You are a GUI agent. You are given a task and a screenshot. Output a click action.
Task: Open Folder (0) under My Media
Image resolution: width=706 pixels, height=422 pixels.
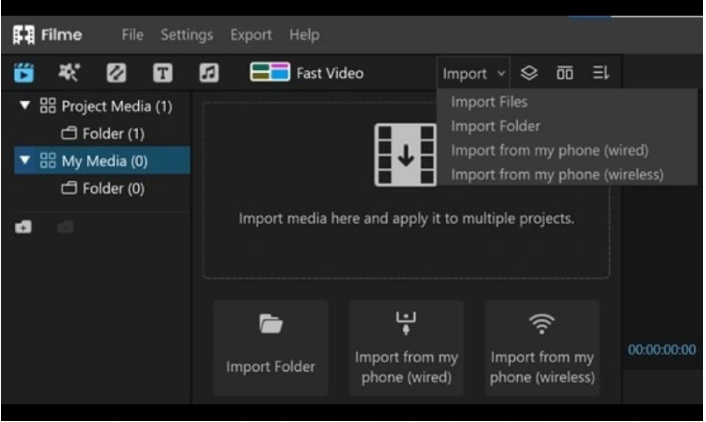coord(113,188)
